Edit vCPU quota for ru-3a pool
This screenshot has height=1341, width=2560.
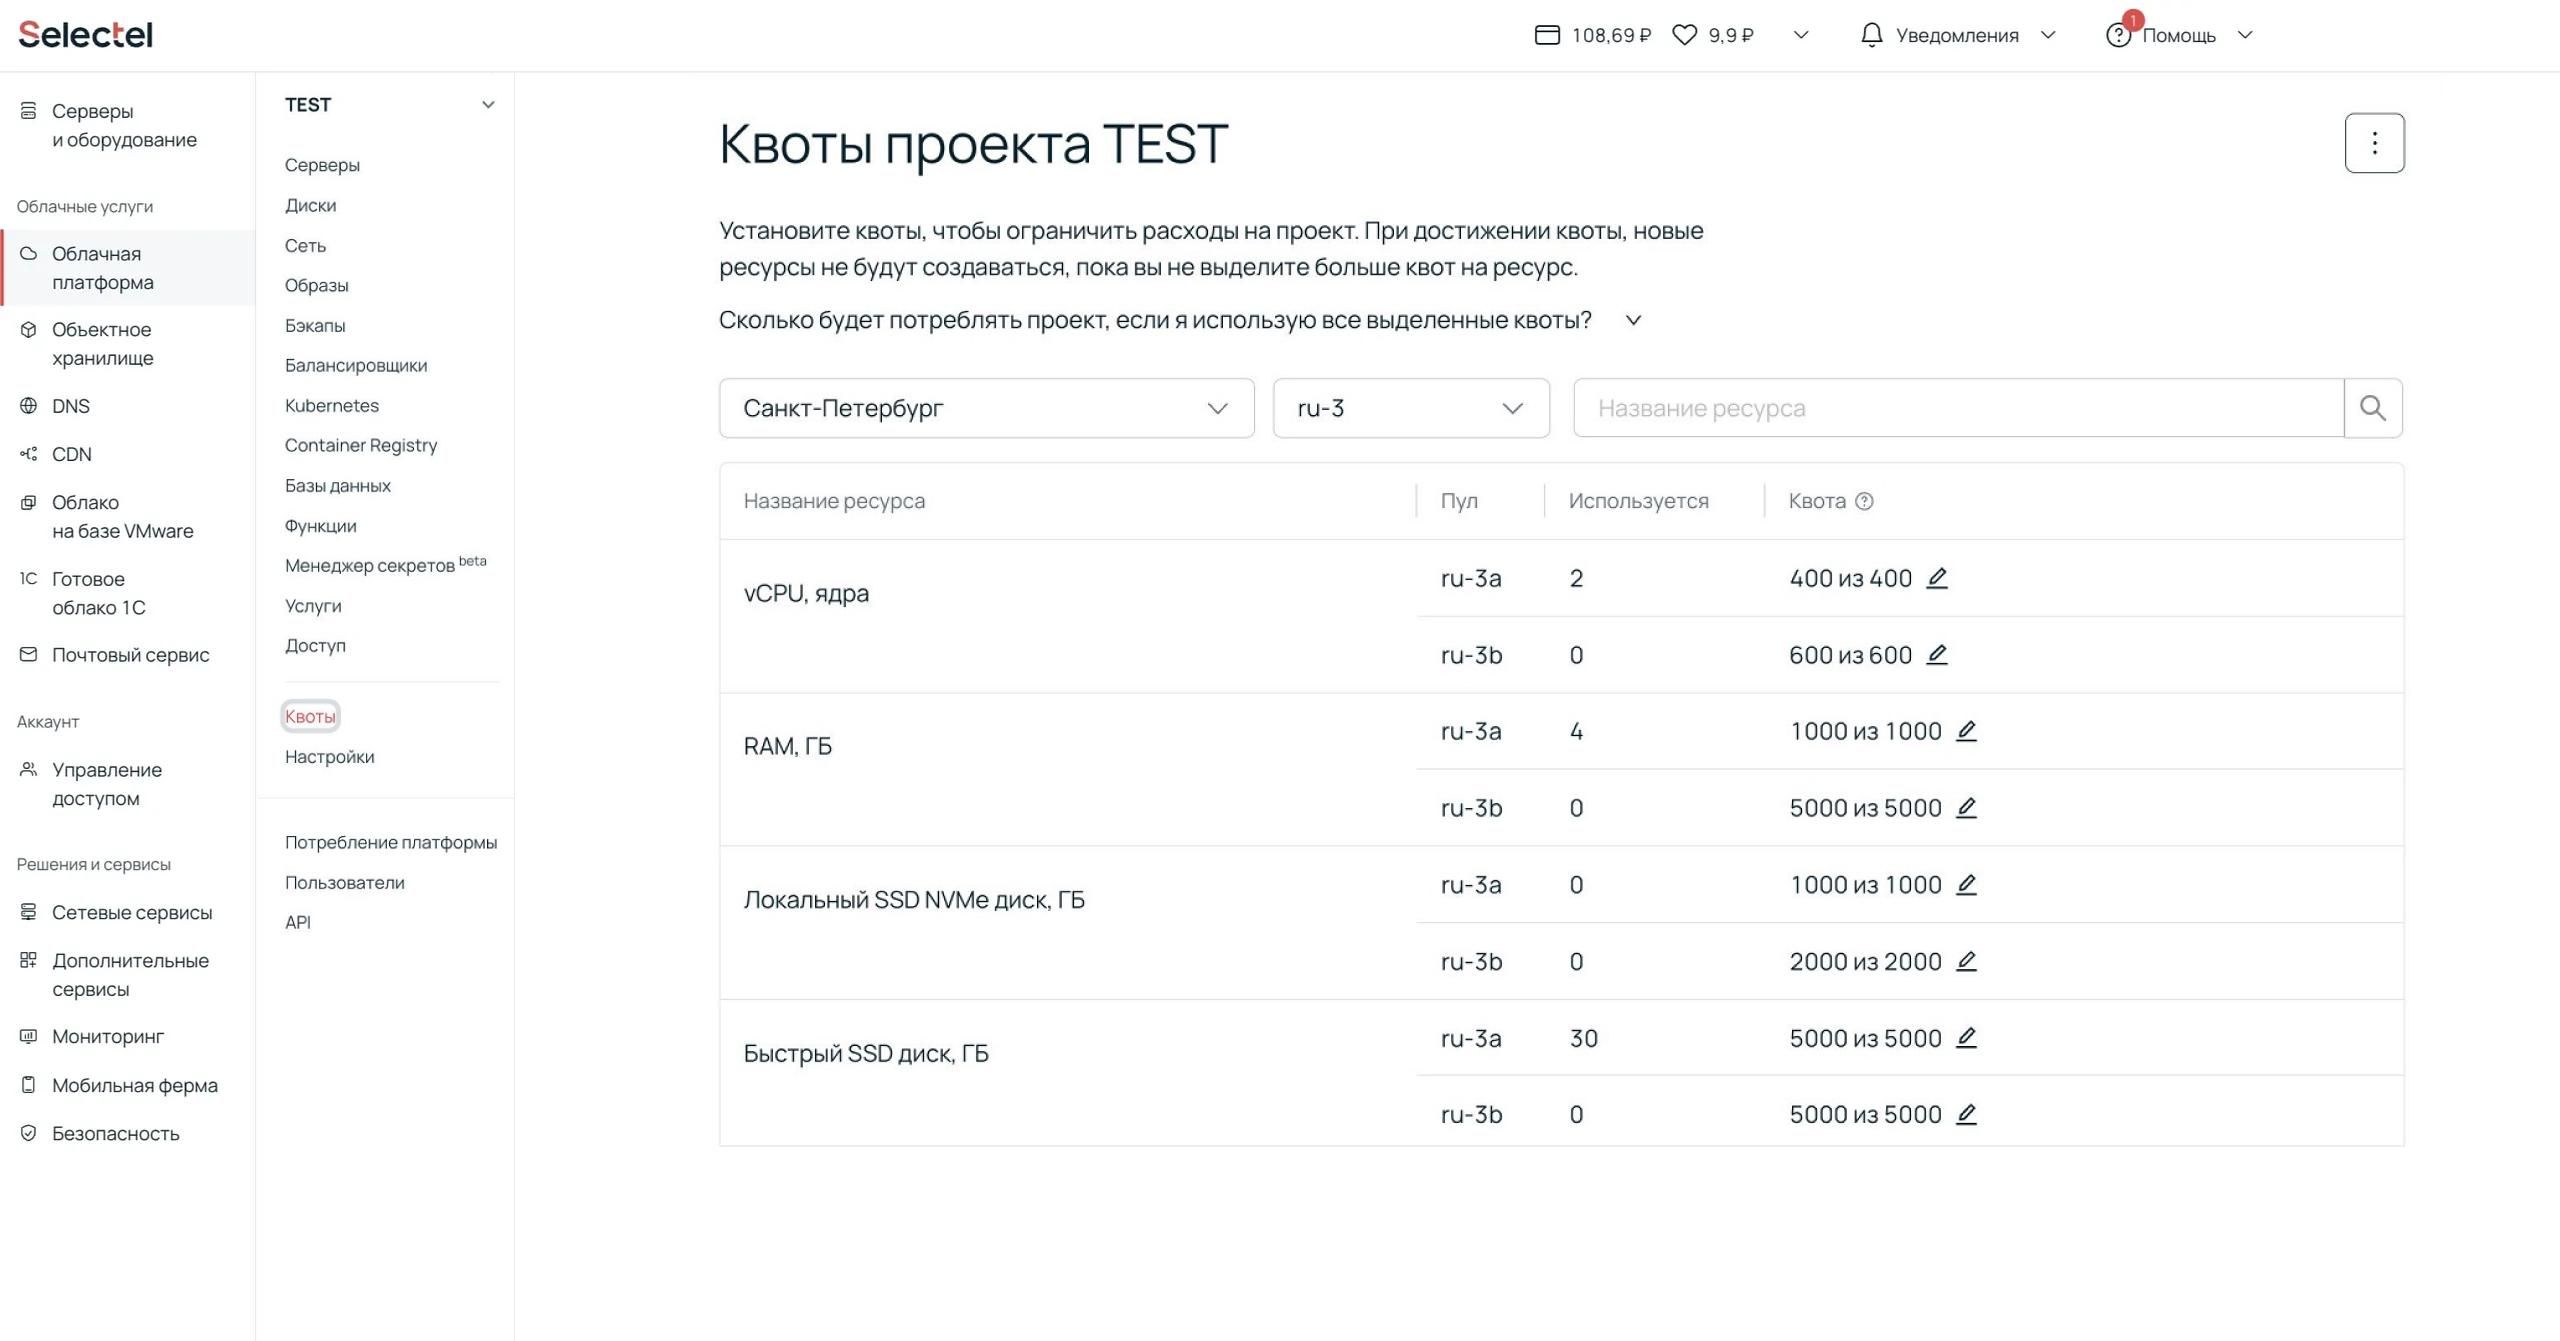(x=1936, y=578)
